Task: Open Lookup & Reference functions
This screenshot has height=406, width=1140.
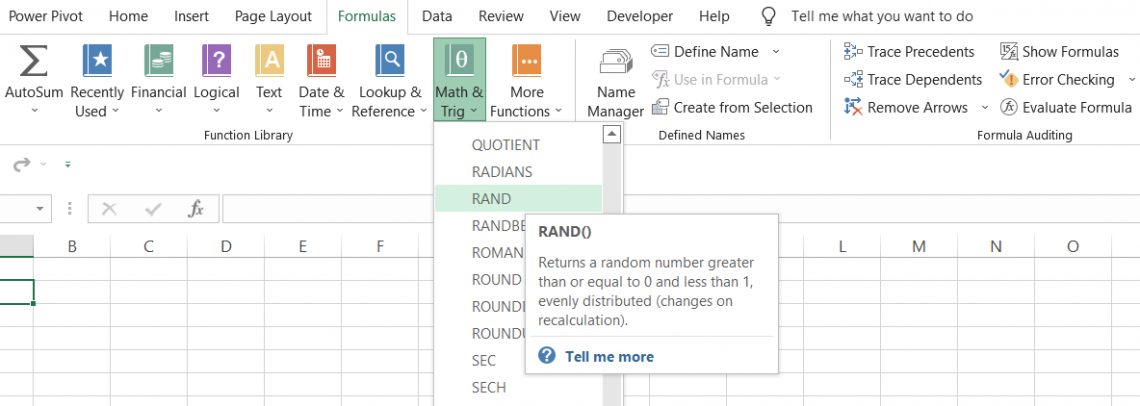Action: click(389, 62)
